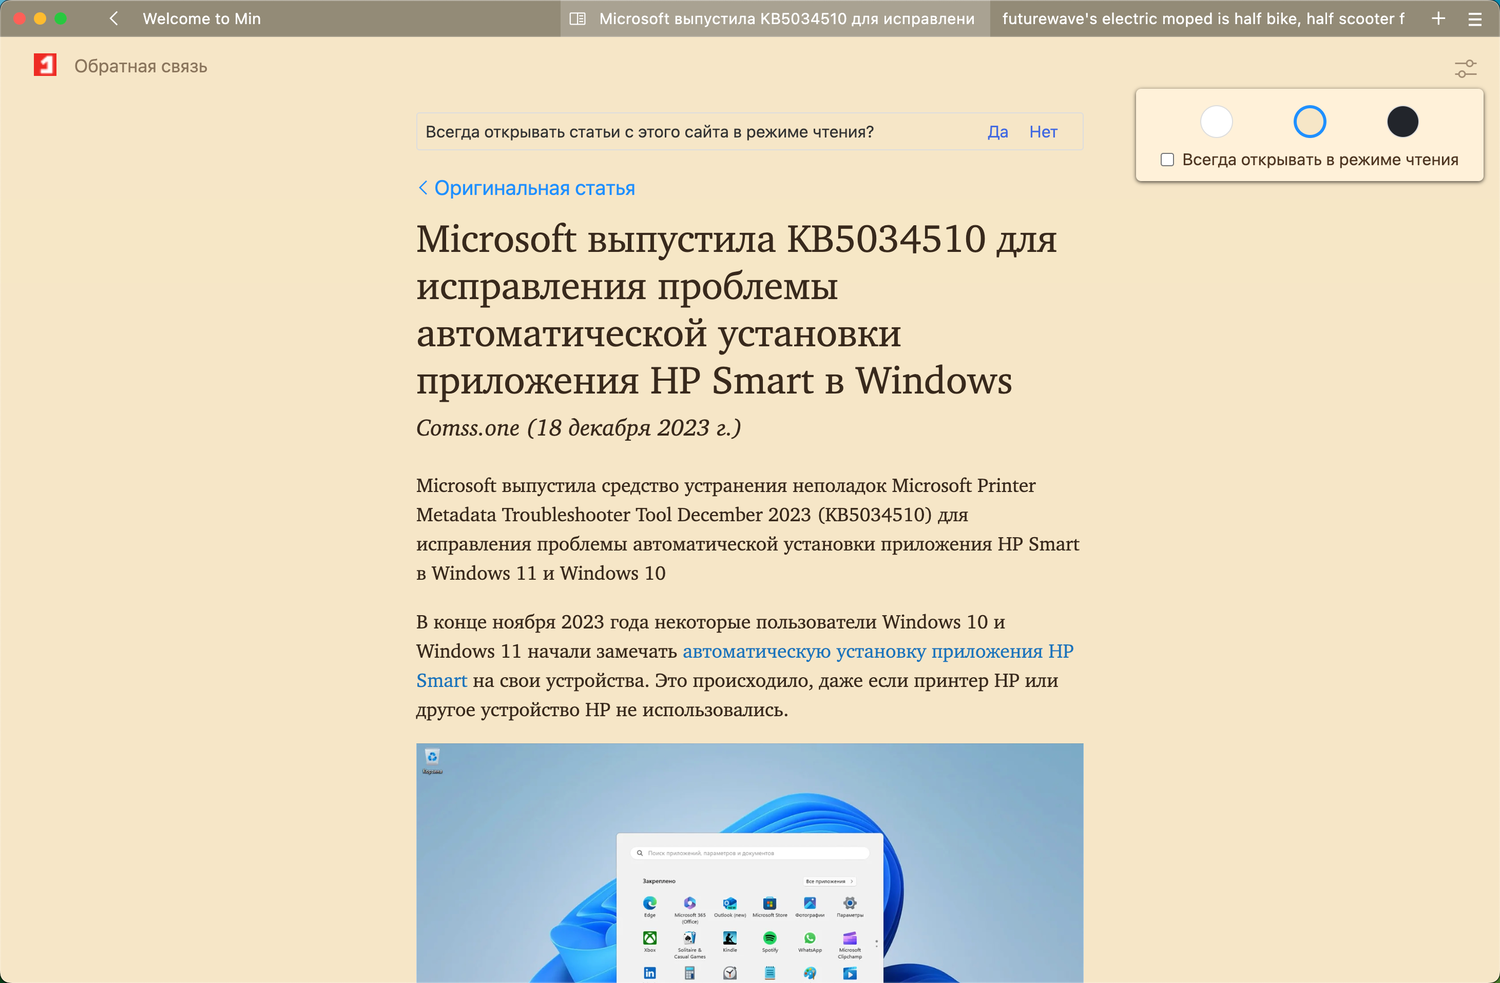Select the Microsoft выпустила KB5034510 tab
Viewport: 1500px width, 983px height.
[775, 18]
